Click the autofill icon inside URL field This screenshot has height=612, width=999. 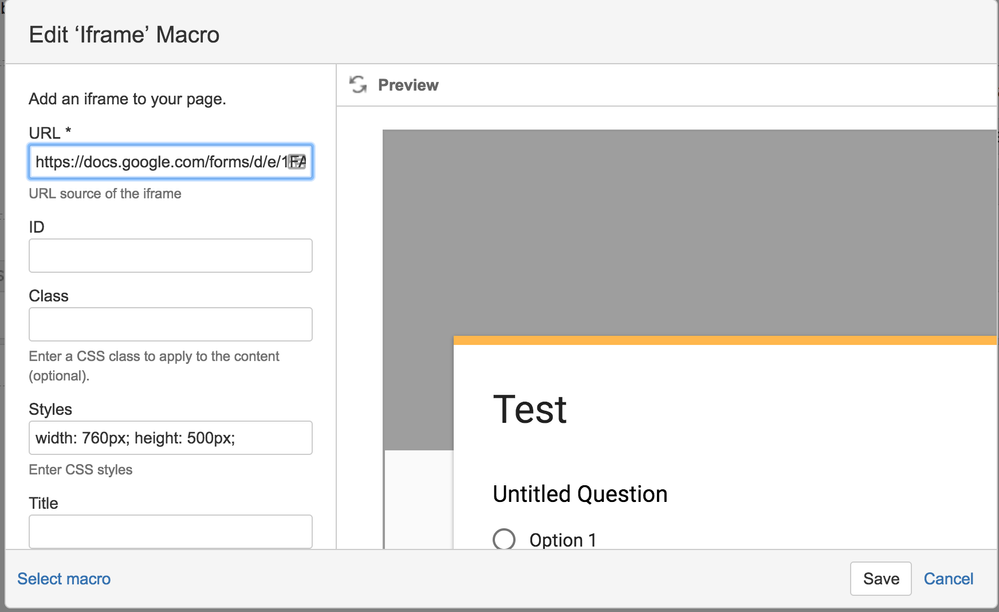(297, 162)
